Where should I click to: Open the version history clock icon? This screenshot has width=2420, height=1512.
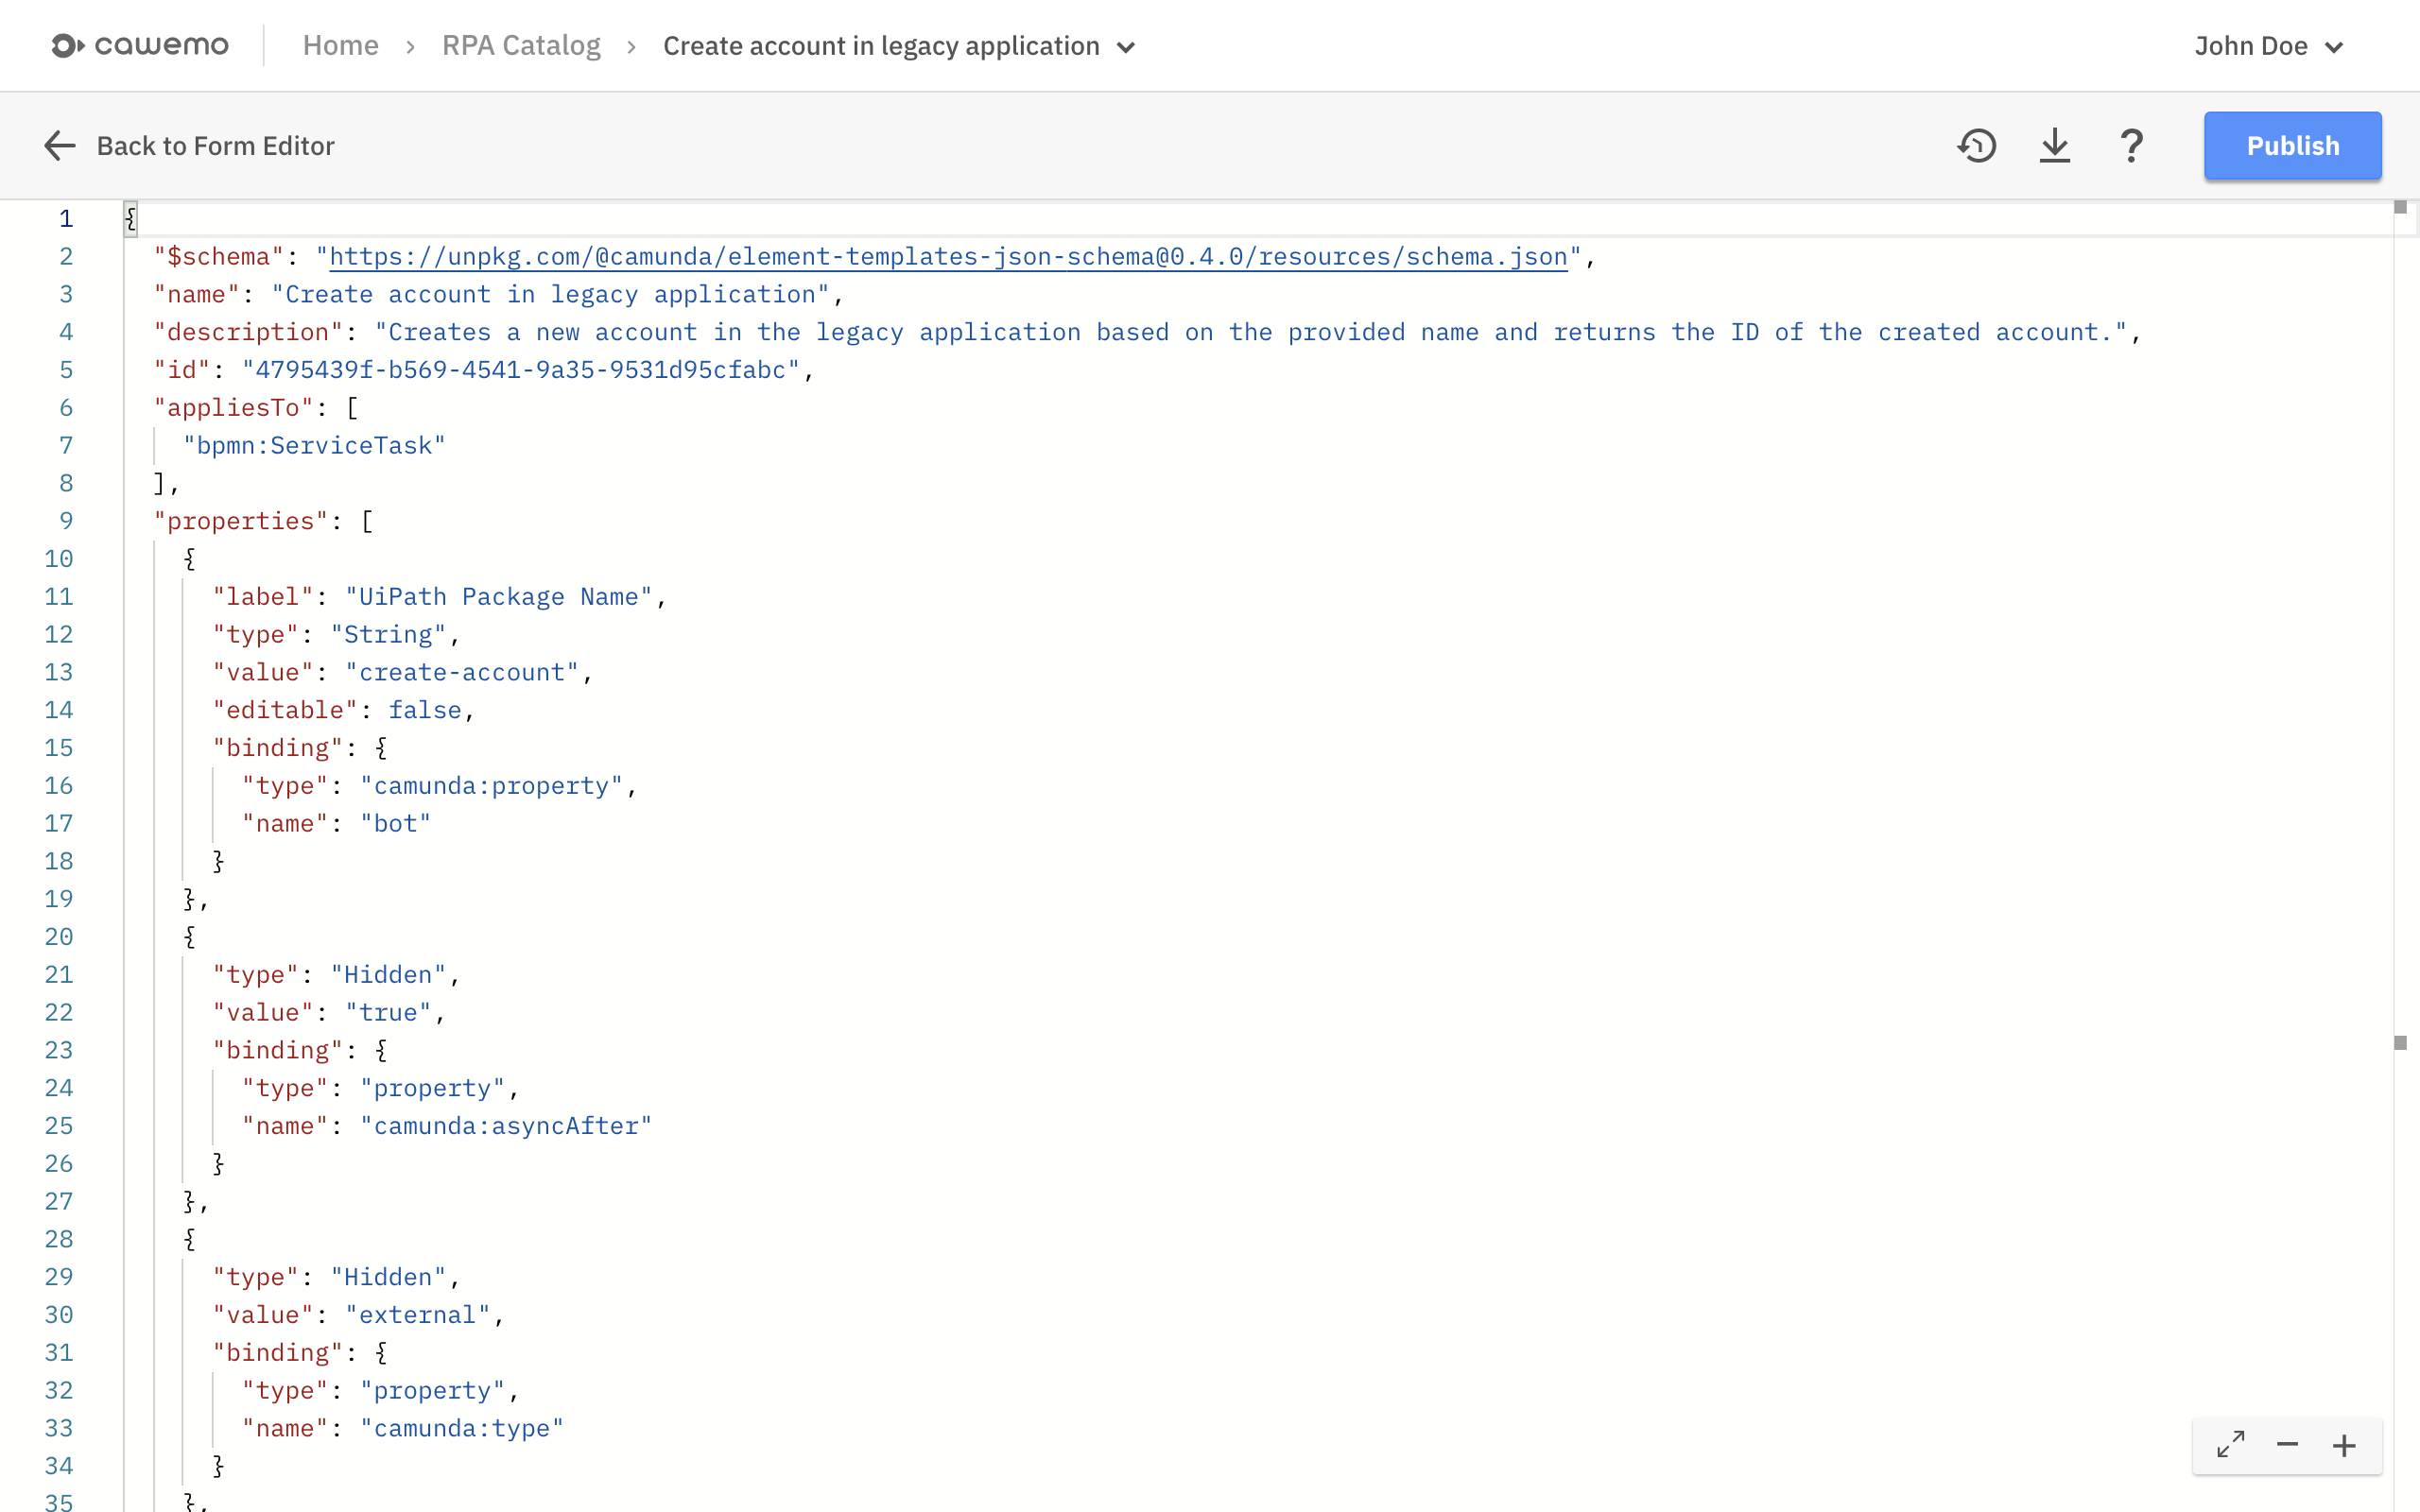[x=1977, y=146]
